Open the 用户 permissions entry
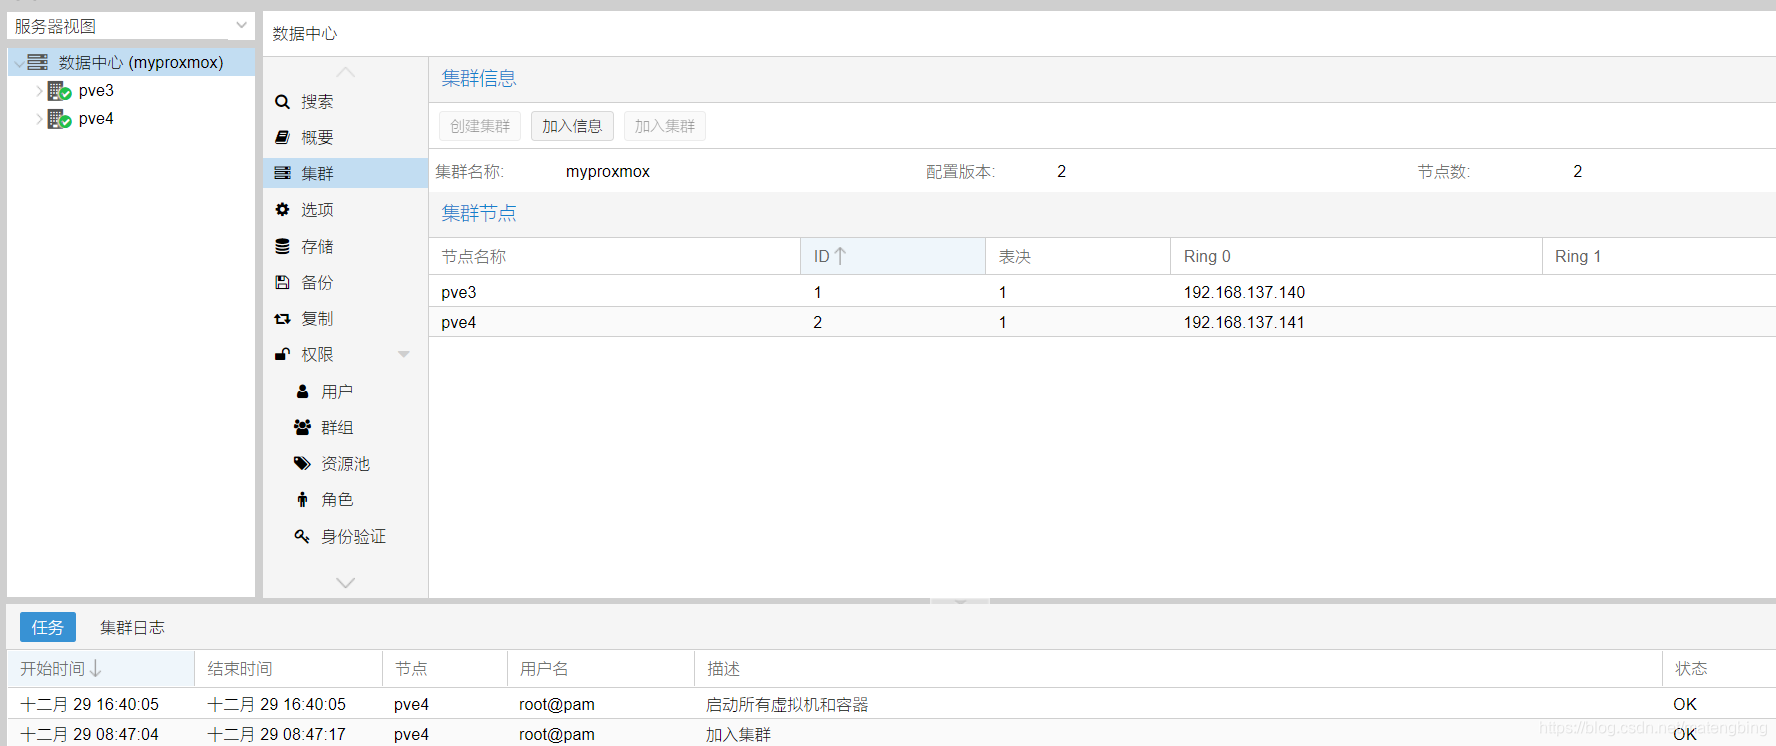Image resolution: width=1776 pixels, height=746 pixels. tap(346, 392)
